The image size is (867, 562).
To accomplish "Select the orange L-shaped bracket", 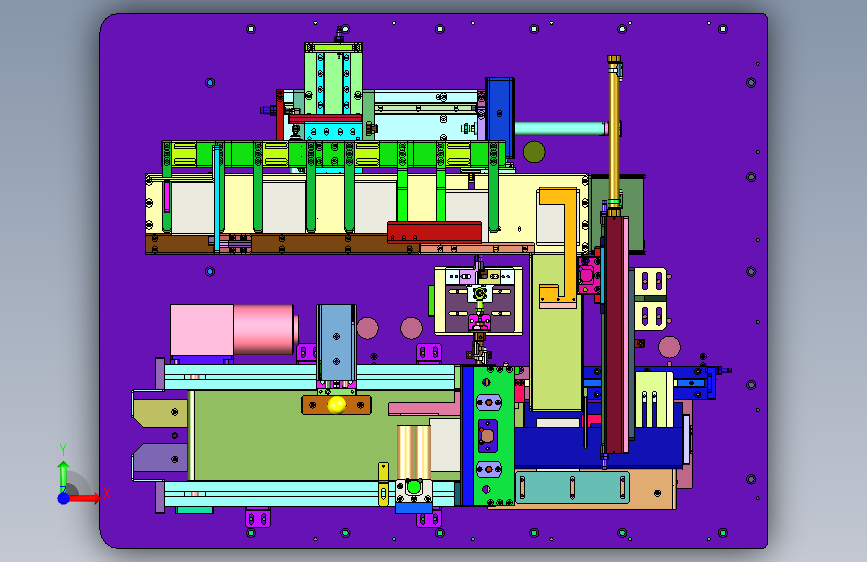I will tap(558, 246).
